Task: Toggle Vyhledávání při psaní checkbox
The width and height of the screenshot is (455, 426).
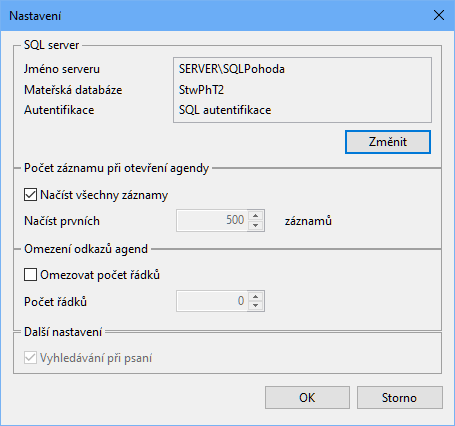Action: click(30, 358)
